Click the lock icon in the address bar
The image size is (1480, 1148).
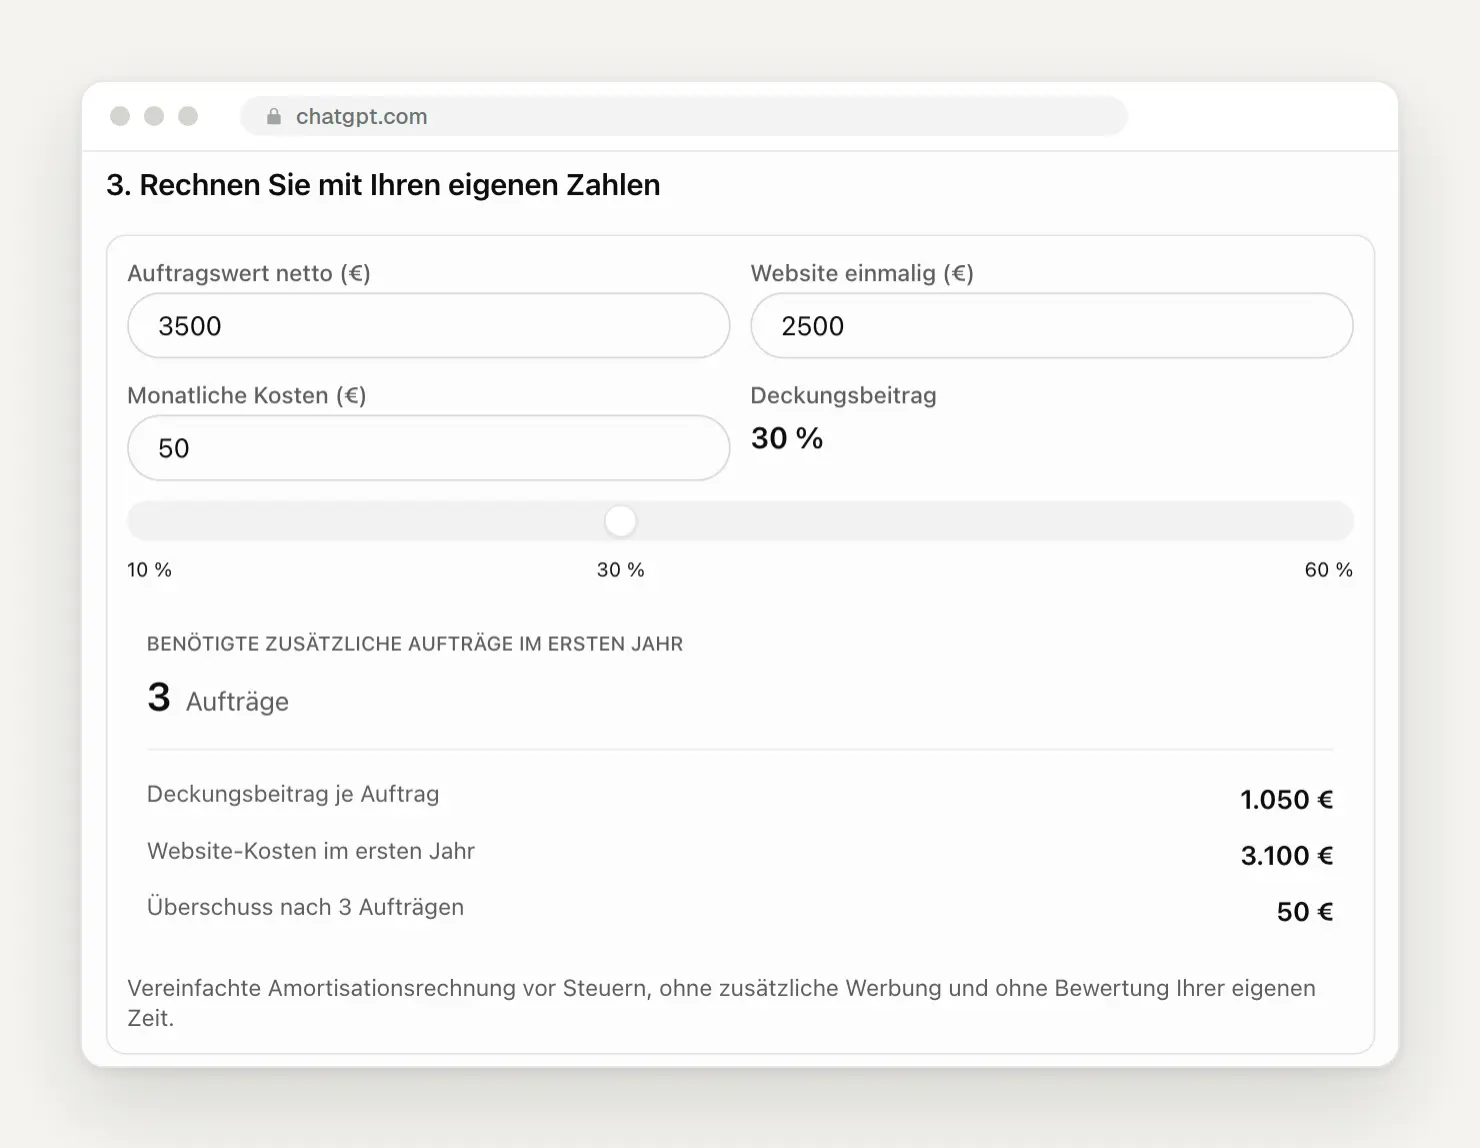pyautogui.click(x=274, y=117)
